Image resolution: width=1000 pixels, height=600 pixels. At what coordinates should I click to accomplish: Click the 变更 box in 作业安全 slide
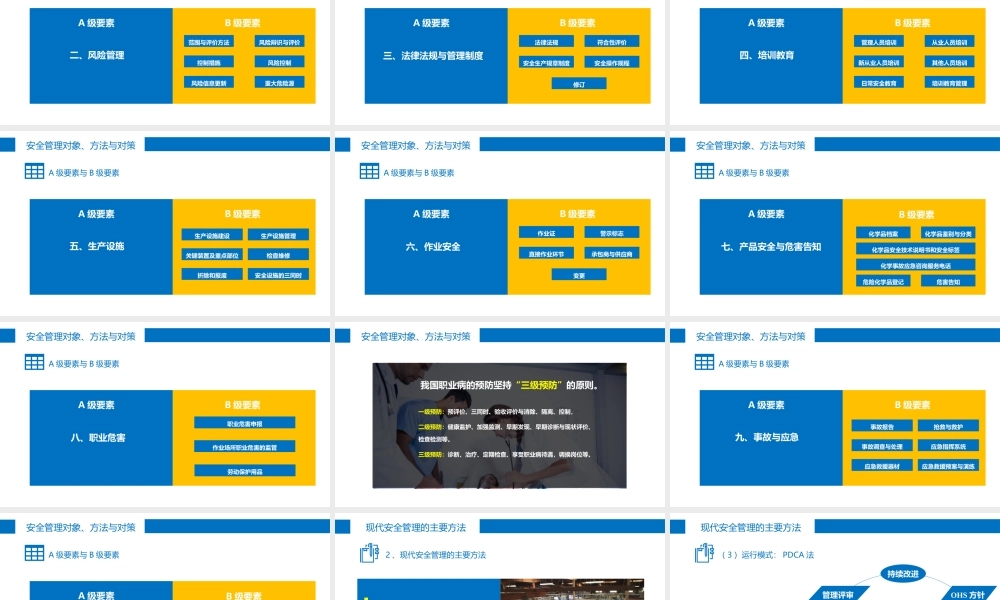point(579,275)
